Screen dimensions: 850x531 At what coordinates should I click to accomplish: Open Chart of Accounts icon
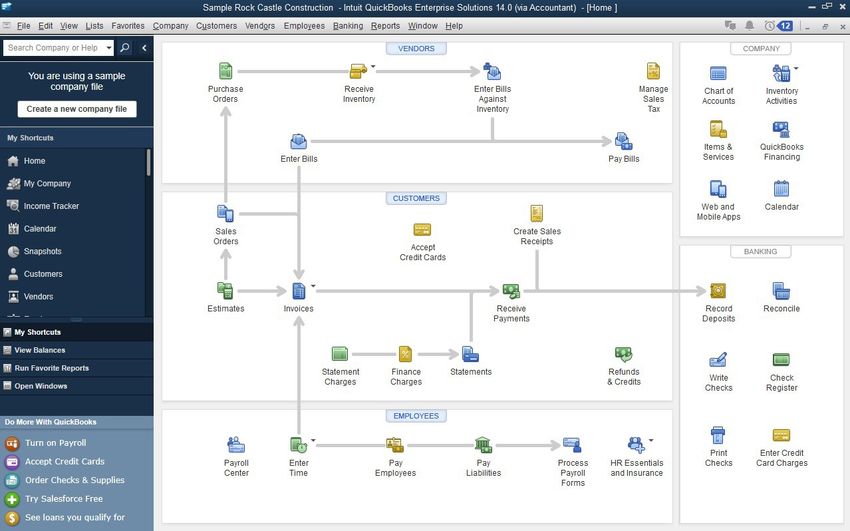718,73
